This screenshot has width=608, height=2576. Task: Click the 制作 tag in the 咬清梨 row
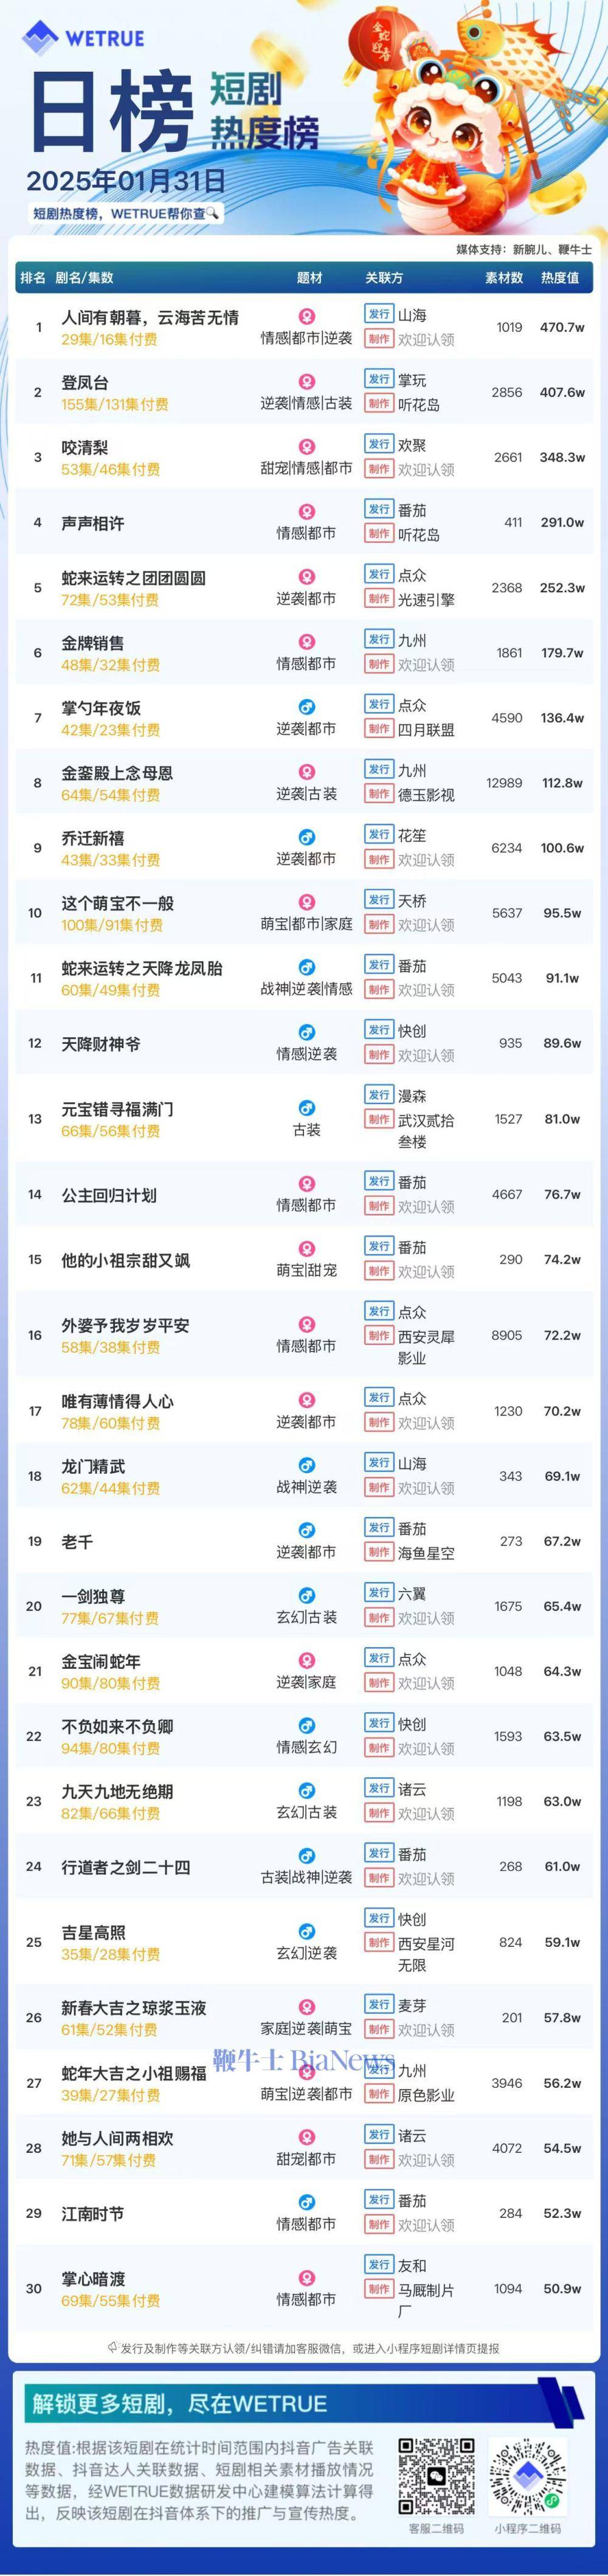point(379,469)
